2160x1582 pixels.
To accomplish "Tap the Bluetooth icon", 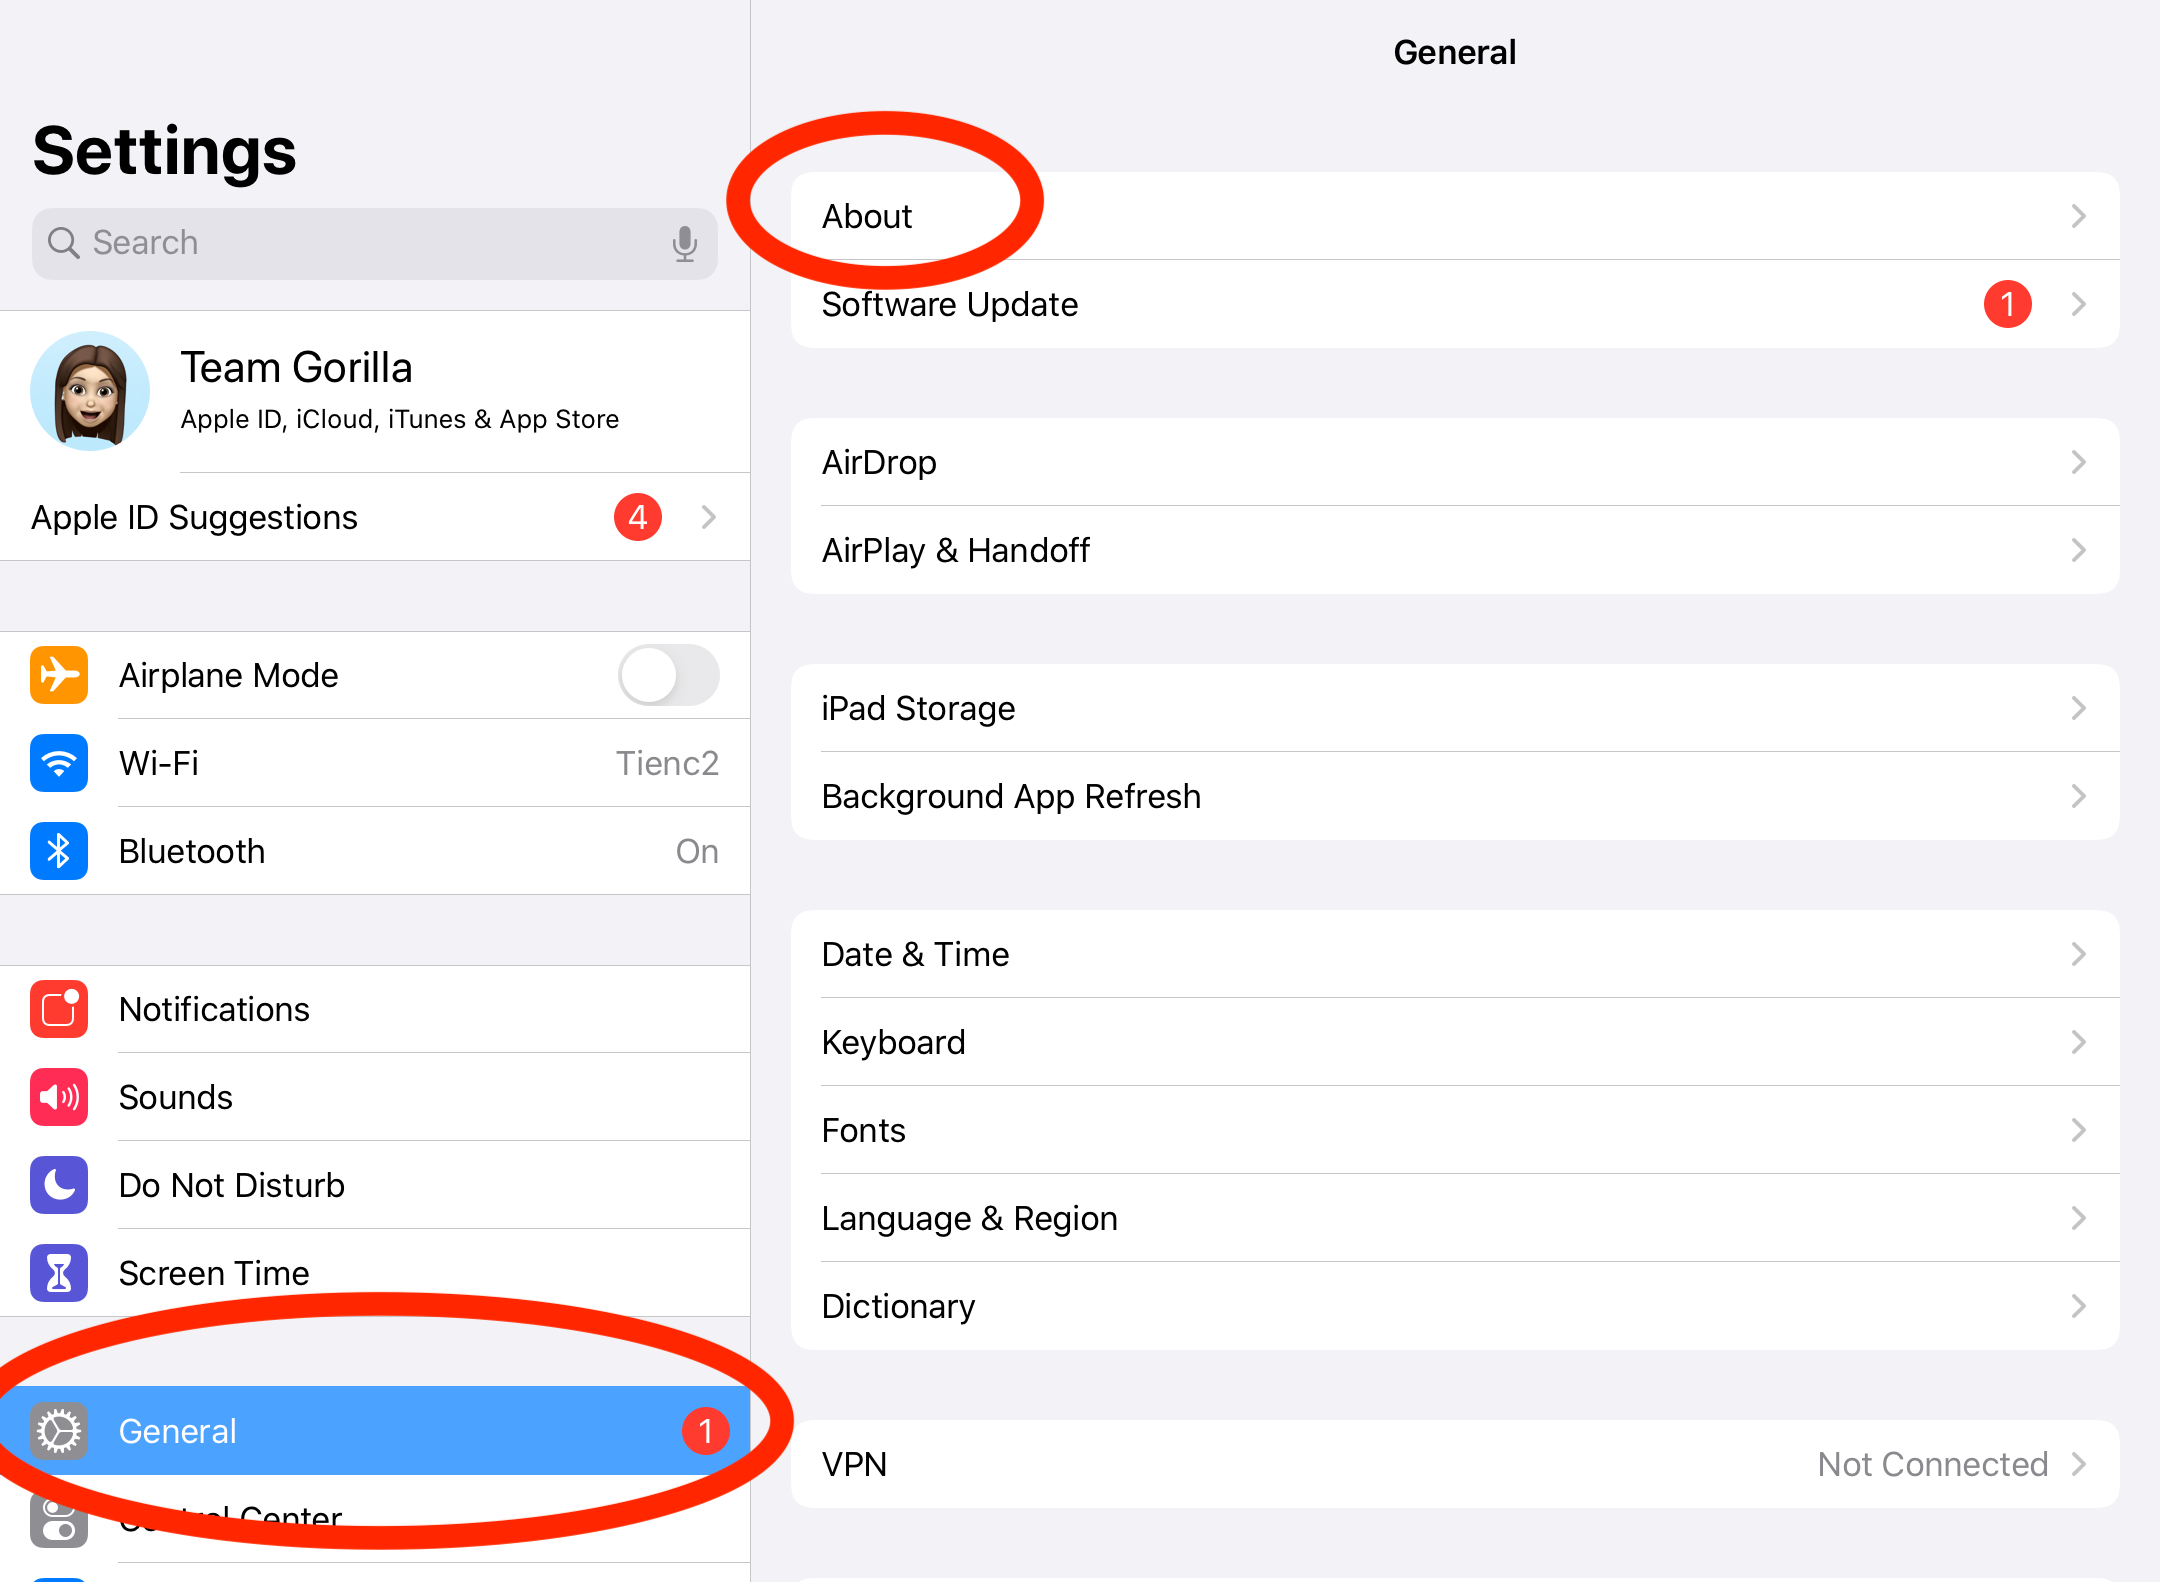I will tap(59, 851).
